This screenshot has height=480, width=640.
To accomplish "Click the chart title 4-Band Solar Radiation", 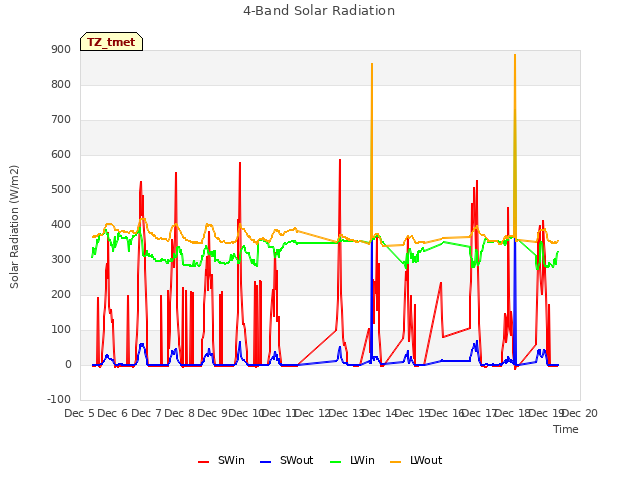I will click(319, 11).
